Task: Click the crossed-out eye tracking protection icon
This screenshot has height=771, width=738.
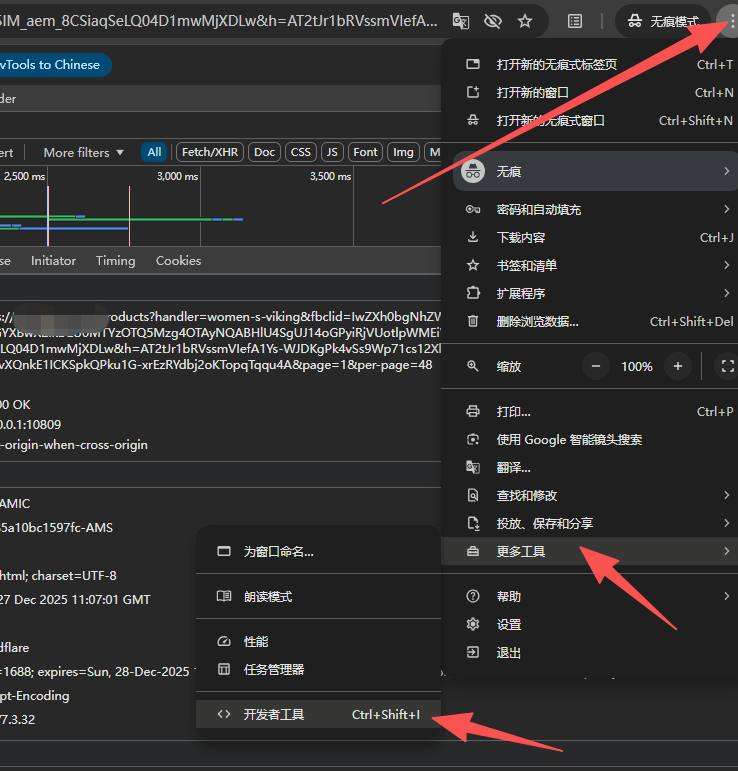Action: pyautogui.click(x=492, y=20)
